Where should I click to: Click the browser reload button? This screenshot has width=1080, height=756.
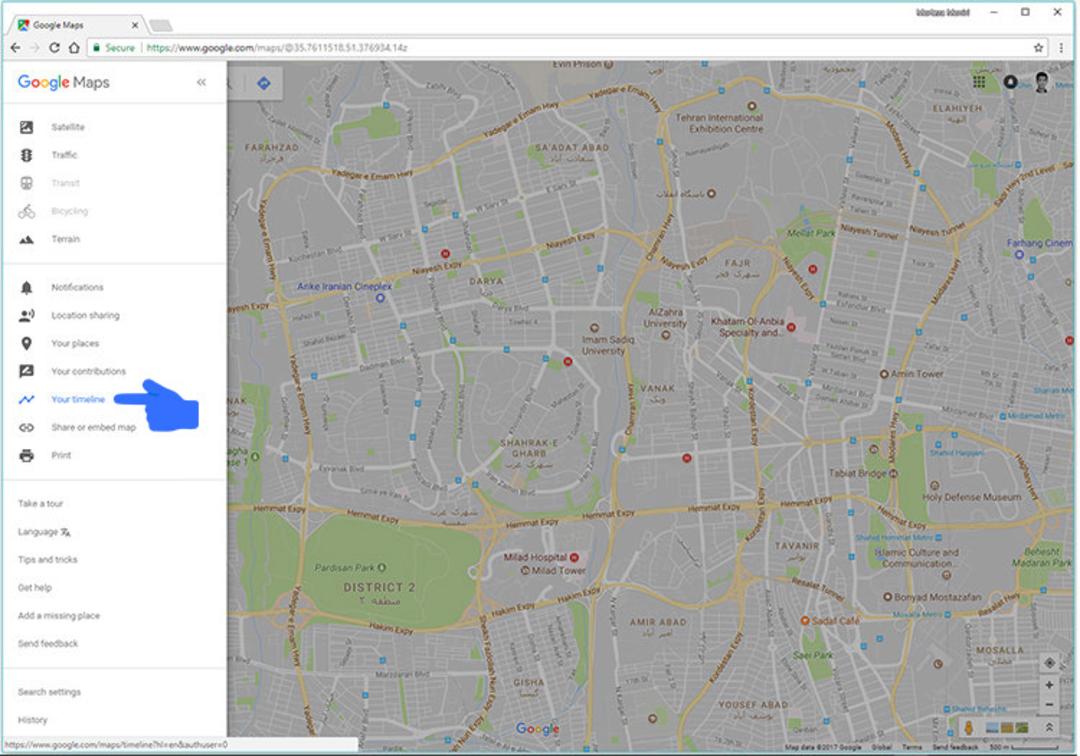point(54,48)
